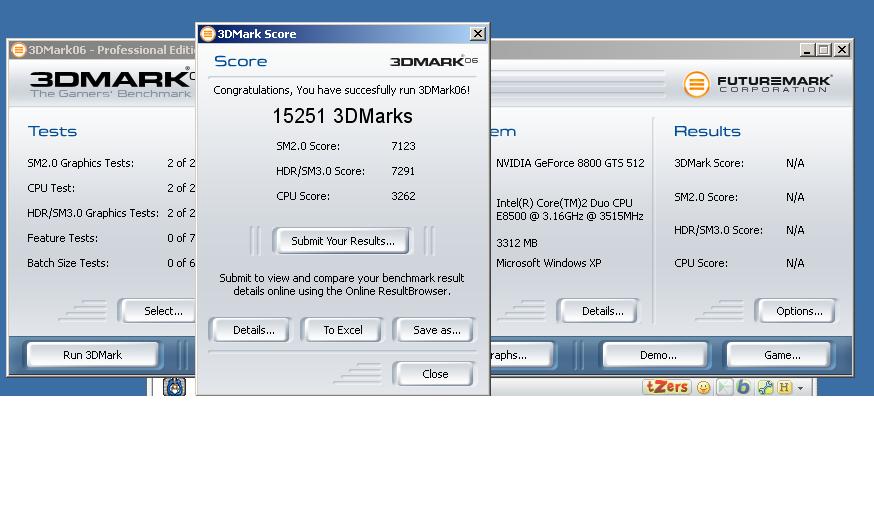Click '3DMark Score:' label under Results
The width and height of the screenshot is (874, 512).
pyautogui.click(x=709, y=163)
